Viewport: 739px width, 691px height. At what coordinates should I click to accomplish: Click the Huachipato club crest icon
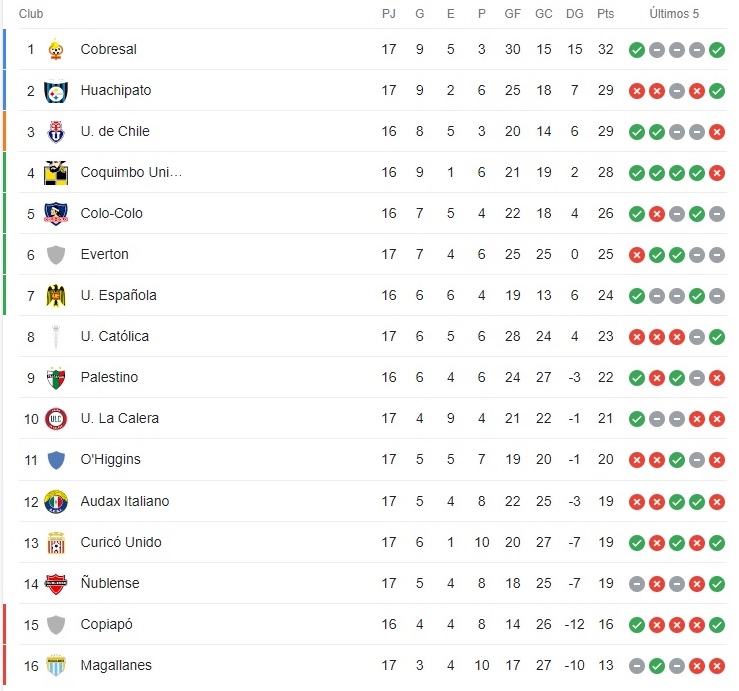click(x=56, y=90)
